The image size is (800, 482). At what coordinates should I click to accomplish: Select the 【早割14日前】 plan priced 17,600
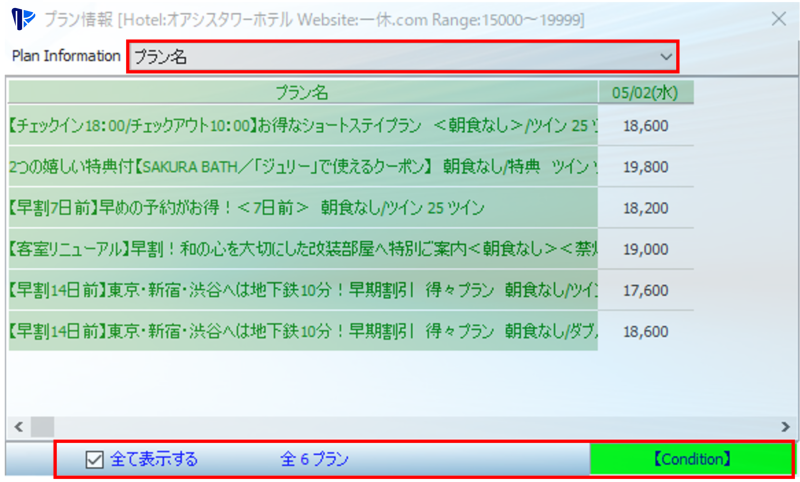pyautogui.click(x=302, y=290)
